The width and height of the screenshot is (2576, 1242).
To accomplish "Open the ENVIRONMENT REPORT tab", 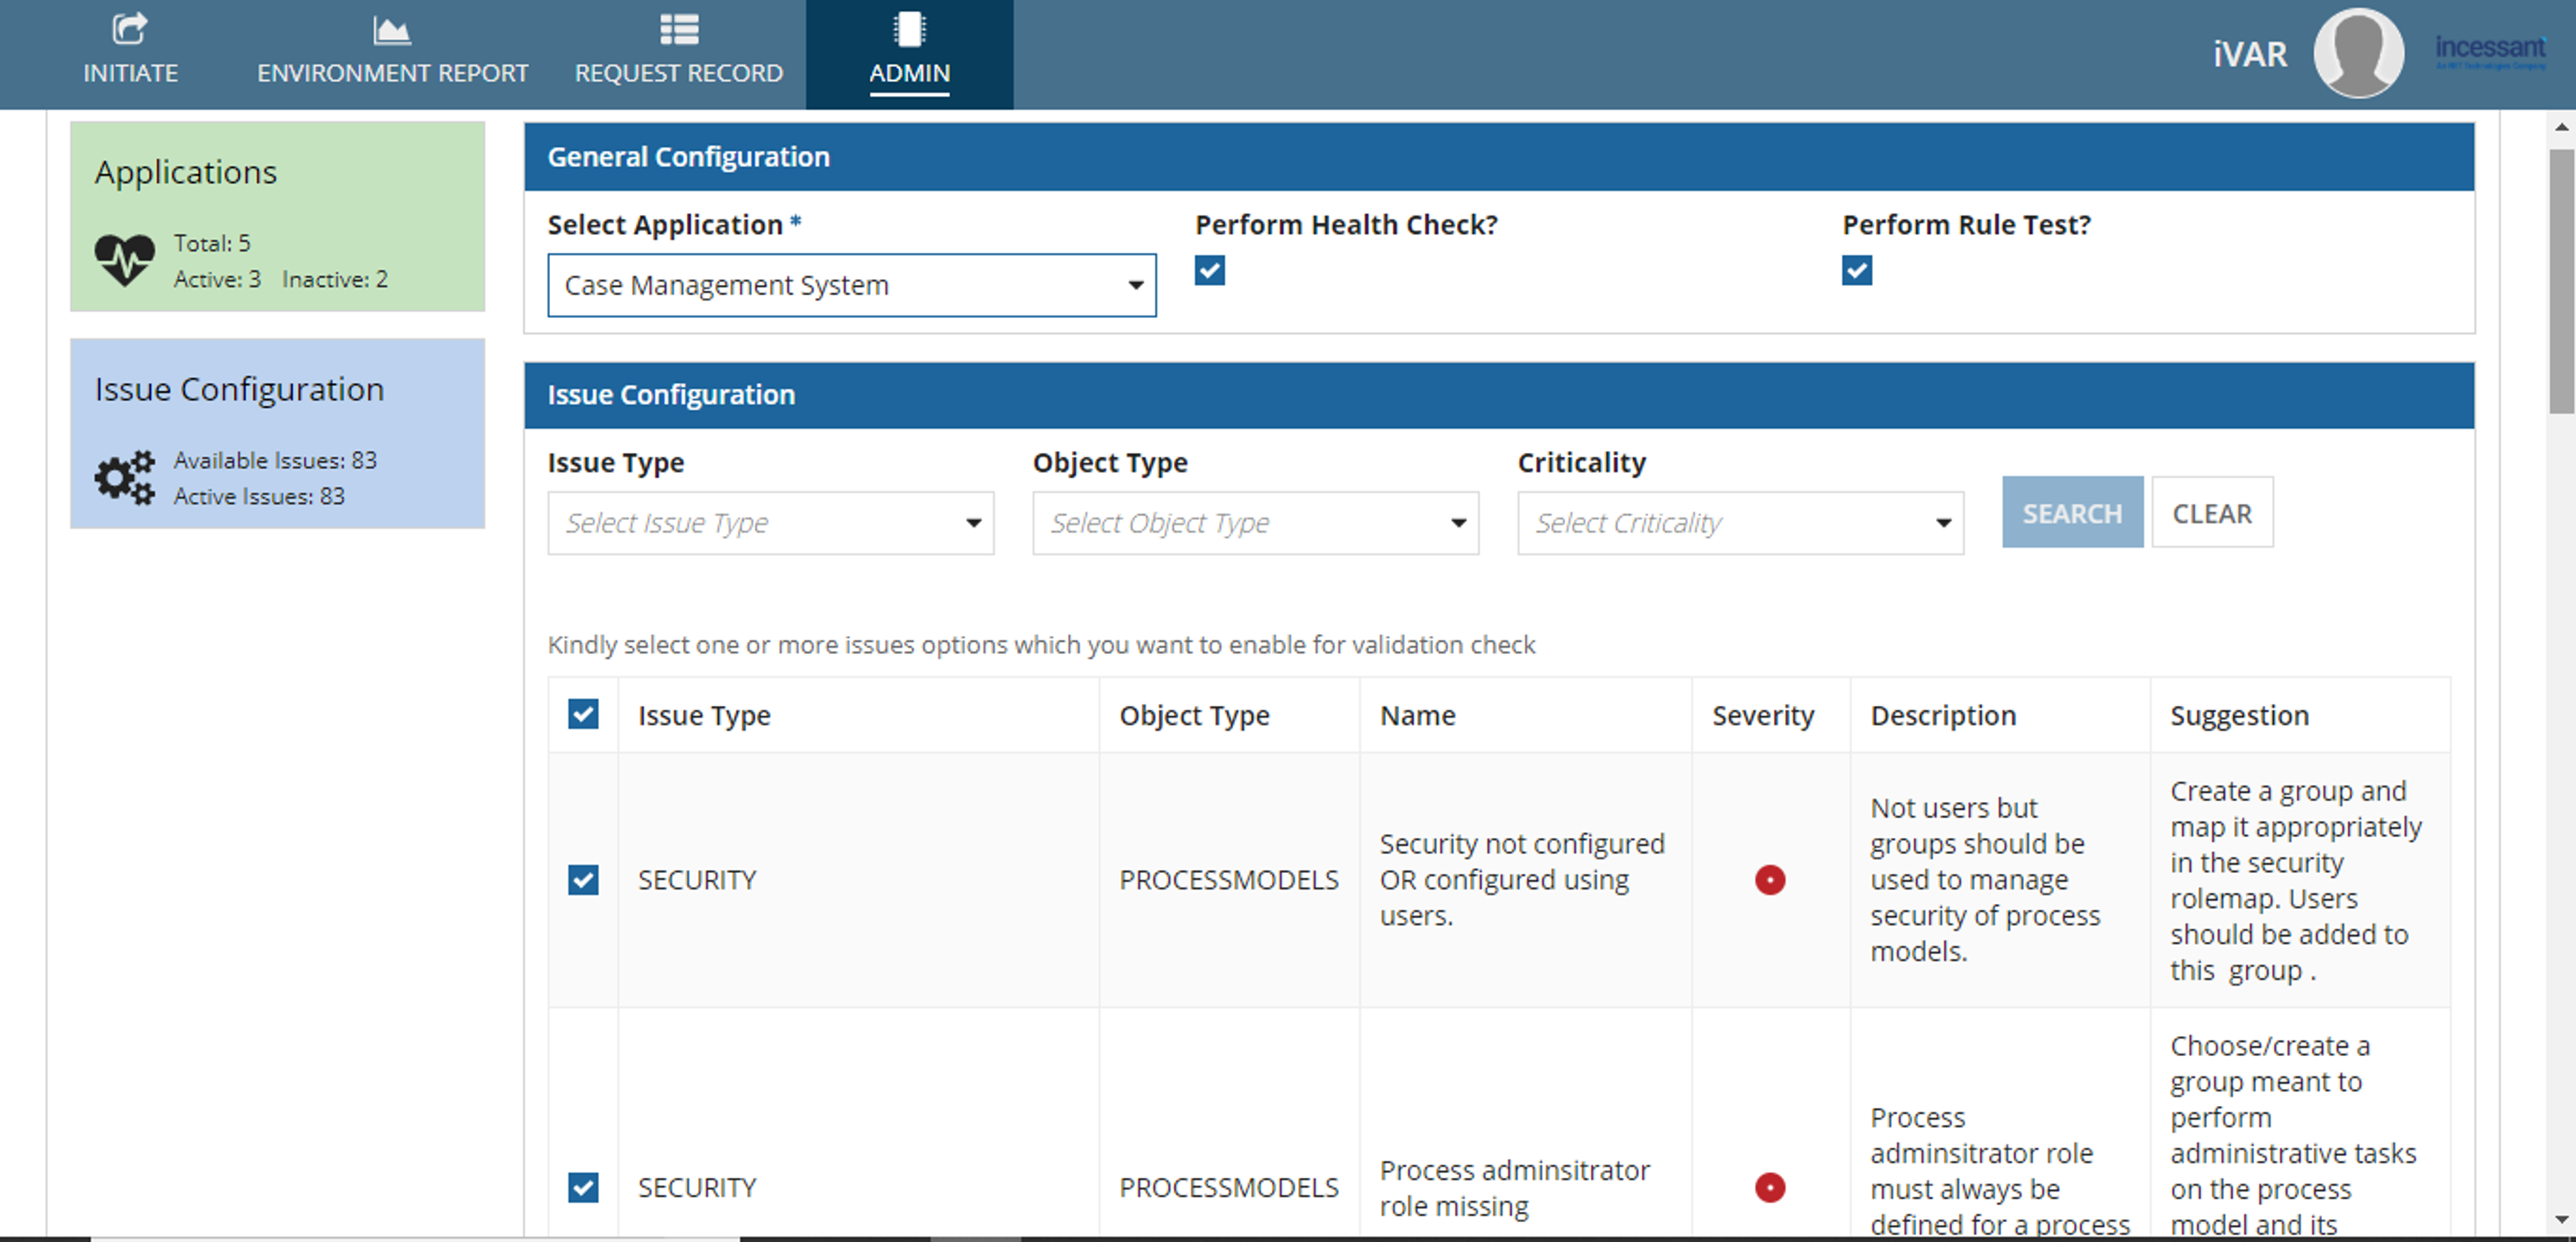I will point(392,54).
